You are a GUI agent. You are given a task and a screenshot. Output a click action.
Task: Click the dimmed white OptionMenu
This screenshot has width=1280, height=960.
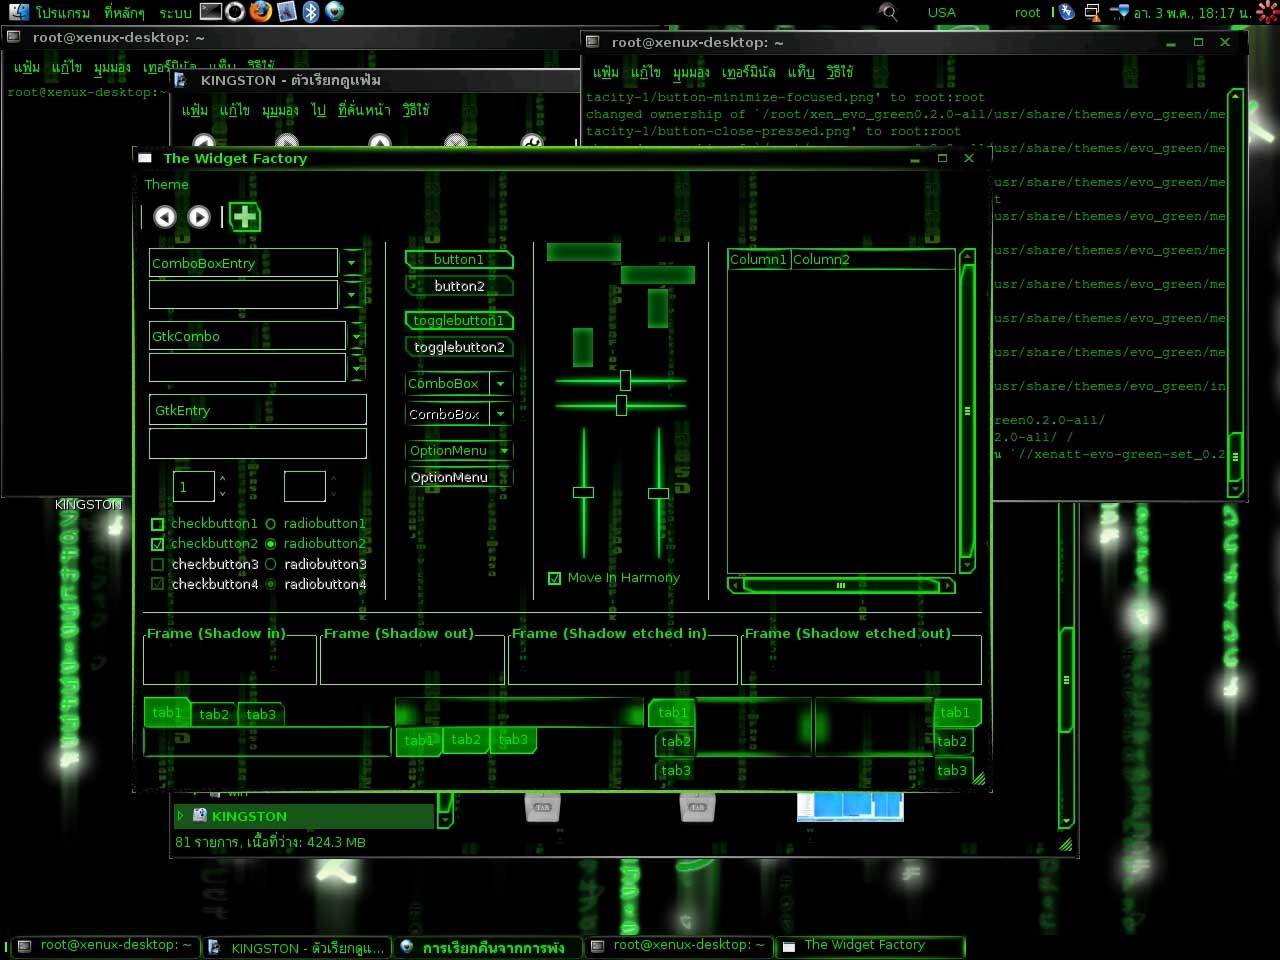pyautogui.click(x=459, y=477)
